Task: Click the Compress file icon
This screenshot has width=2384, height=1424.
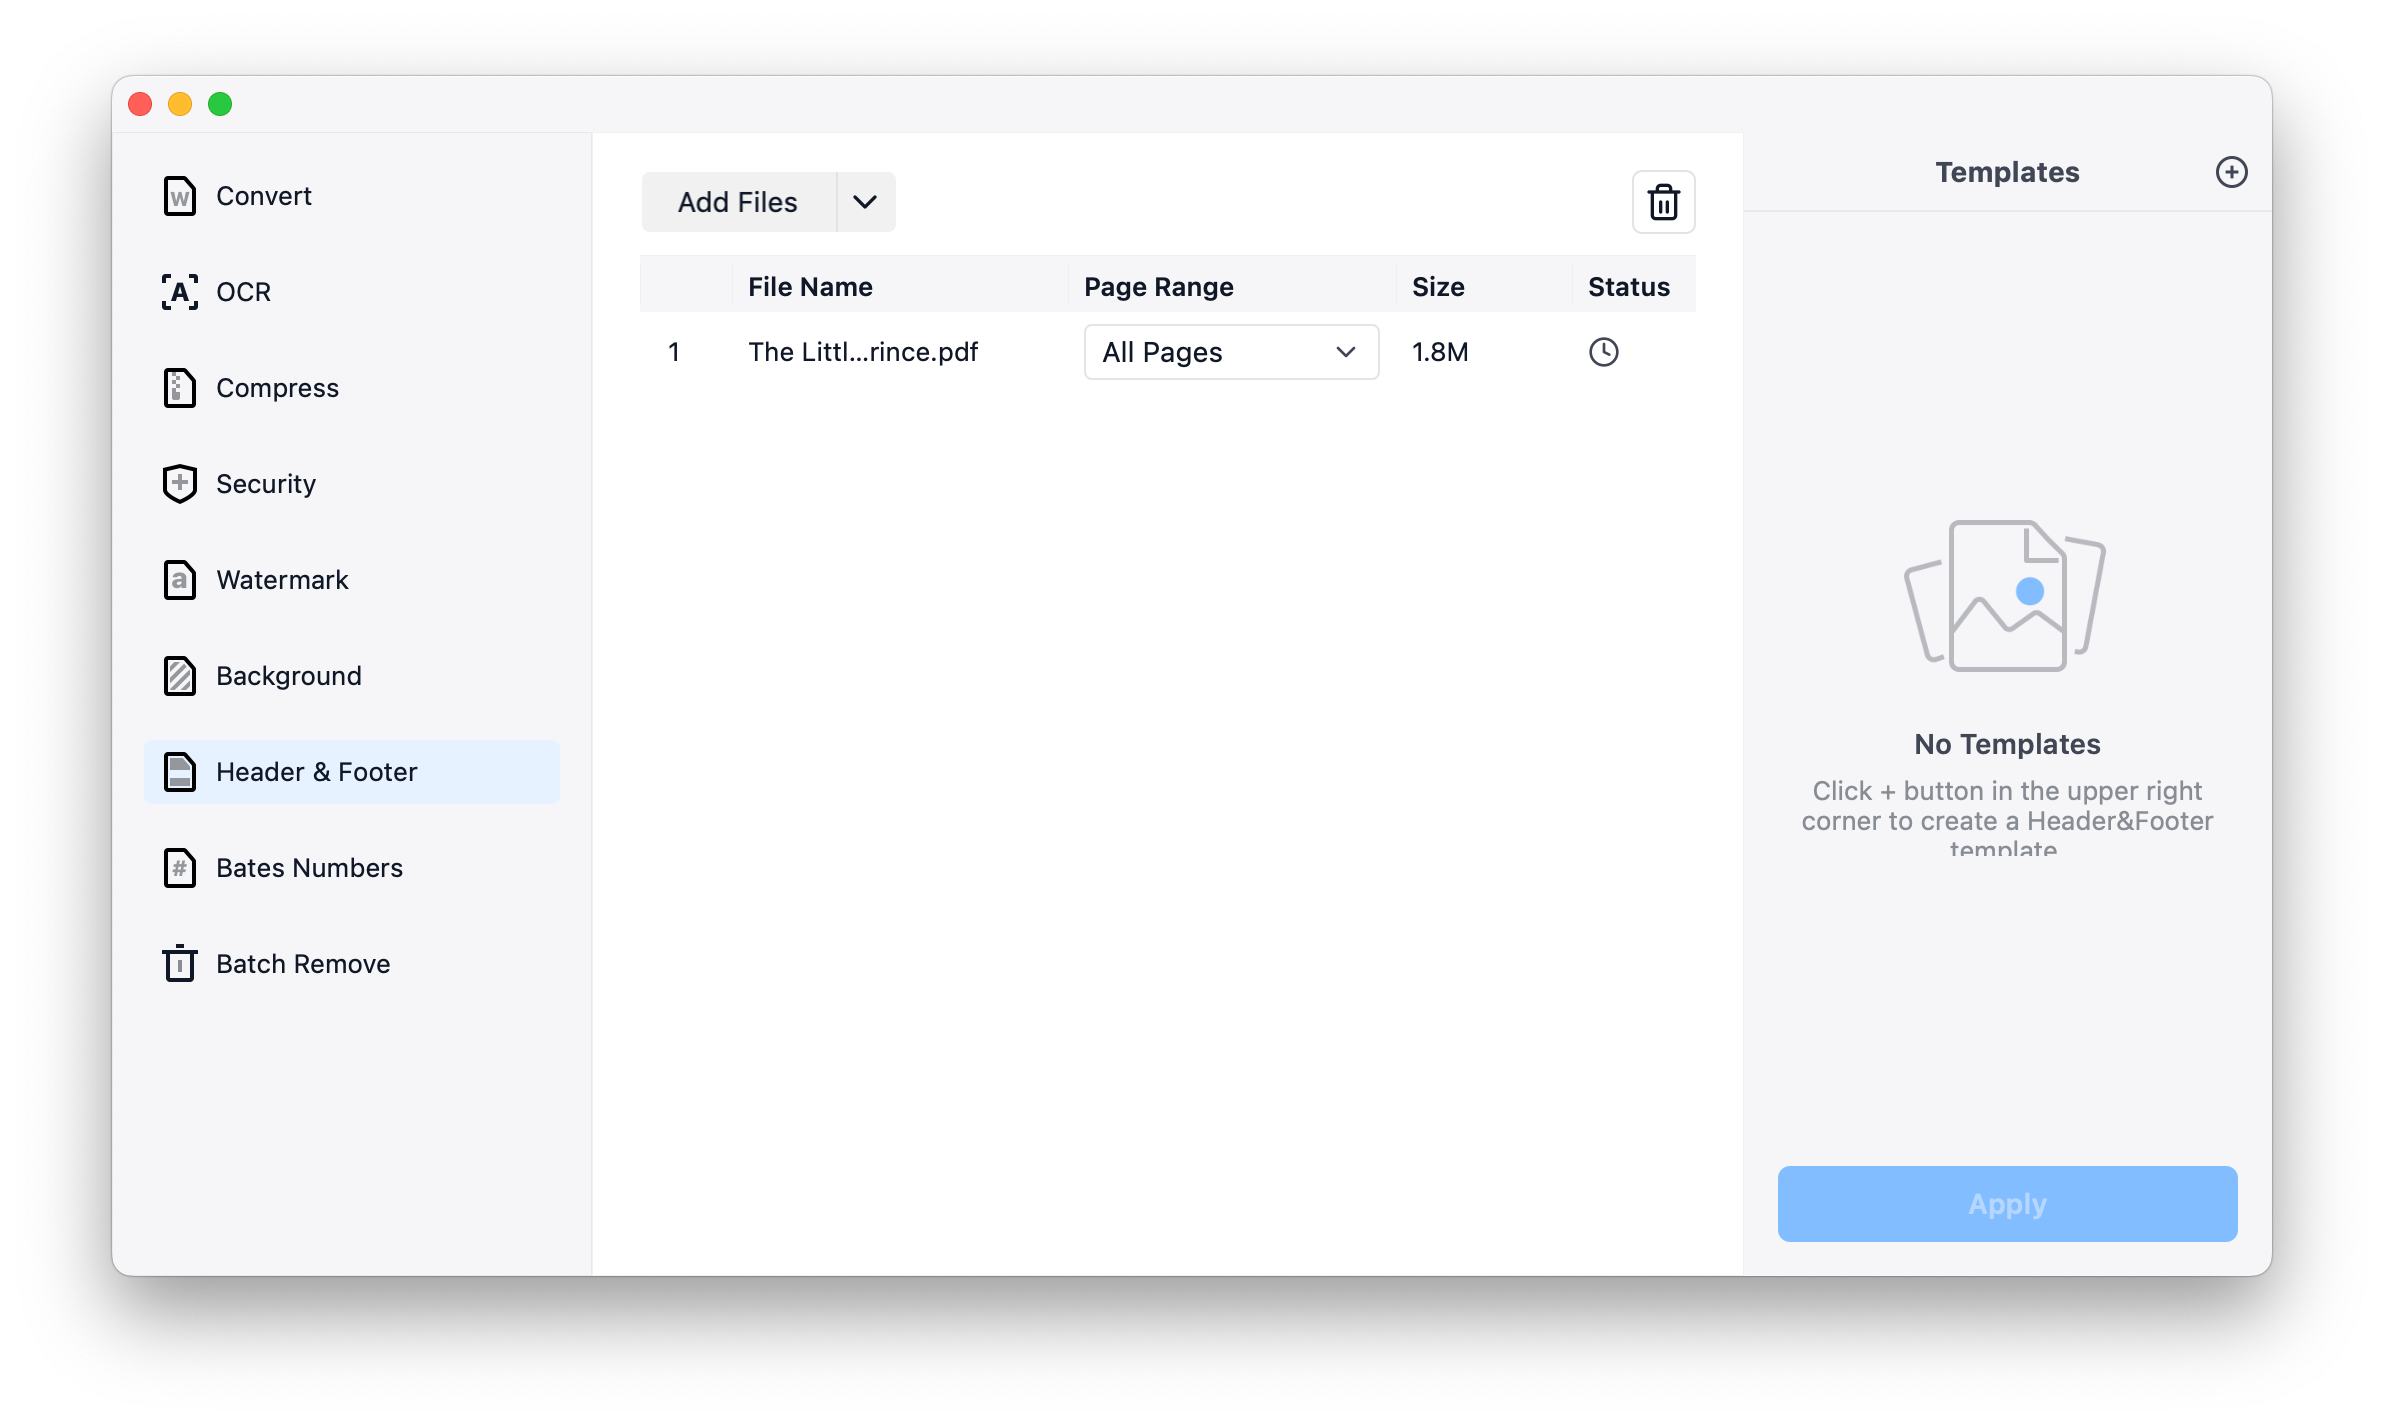Action: tap(179, 388)
